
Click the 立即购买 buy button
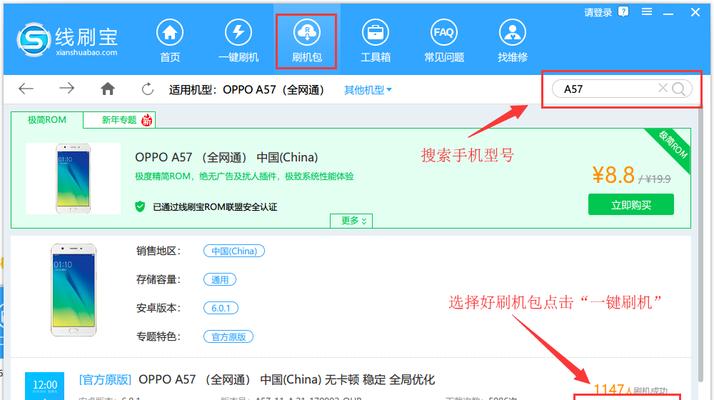pos(631,205)
